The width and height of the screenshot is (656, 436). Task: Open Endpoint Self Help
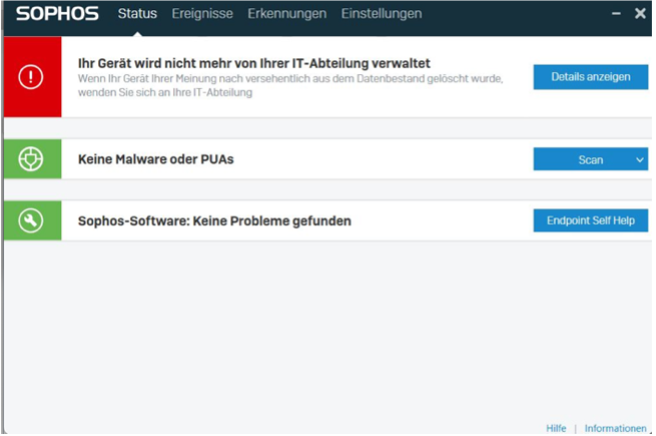[591, 221]
